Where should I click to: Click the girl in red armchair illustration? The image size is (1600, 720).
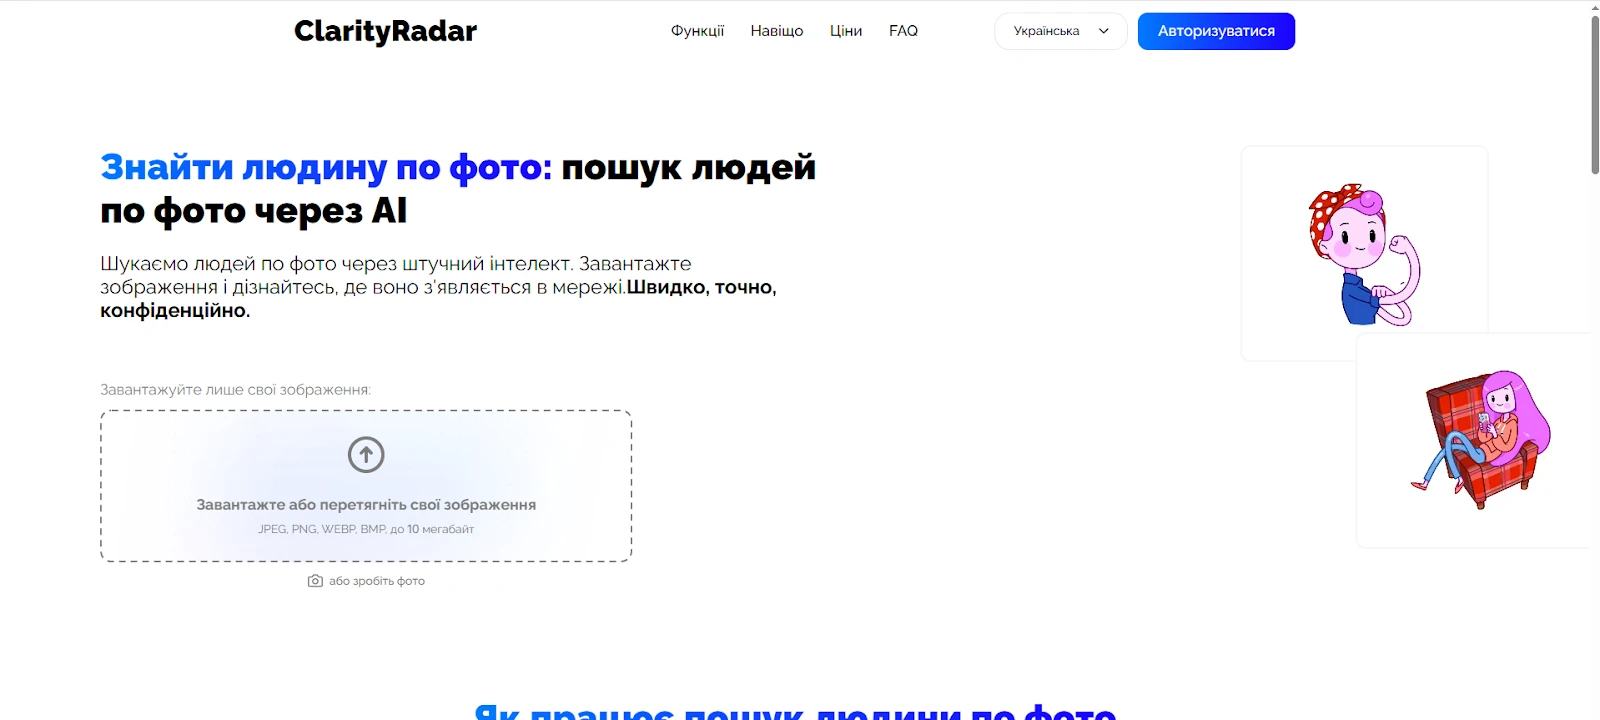[1481, 440]
